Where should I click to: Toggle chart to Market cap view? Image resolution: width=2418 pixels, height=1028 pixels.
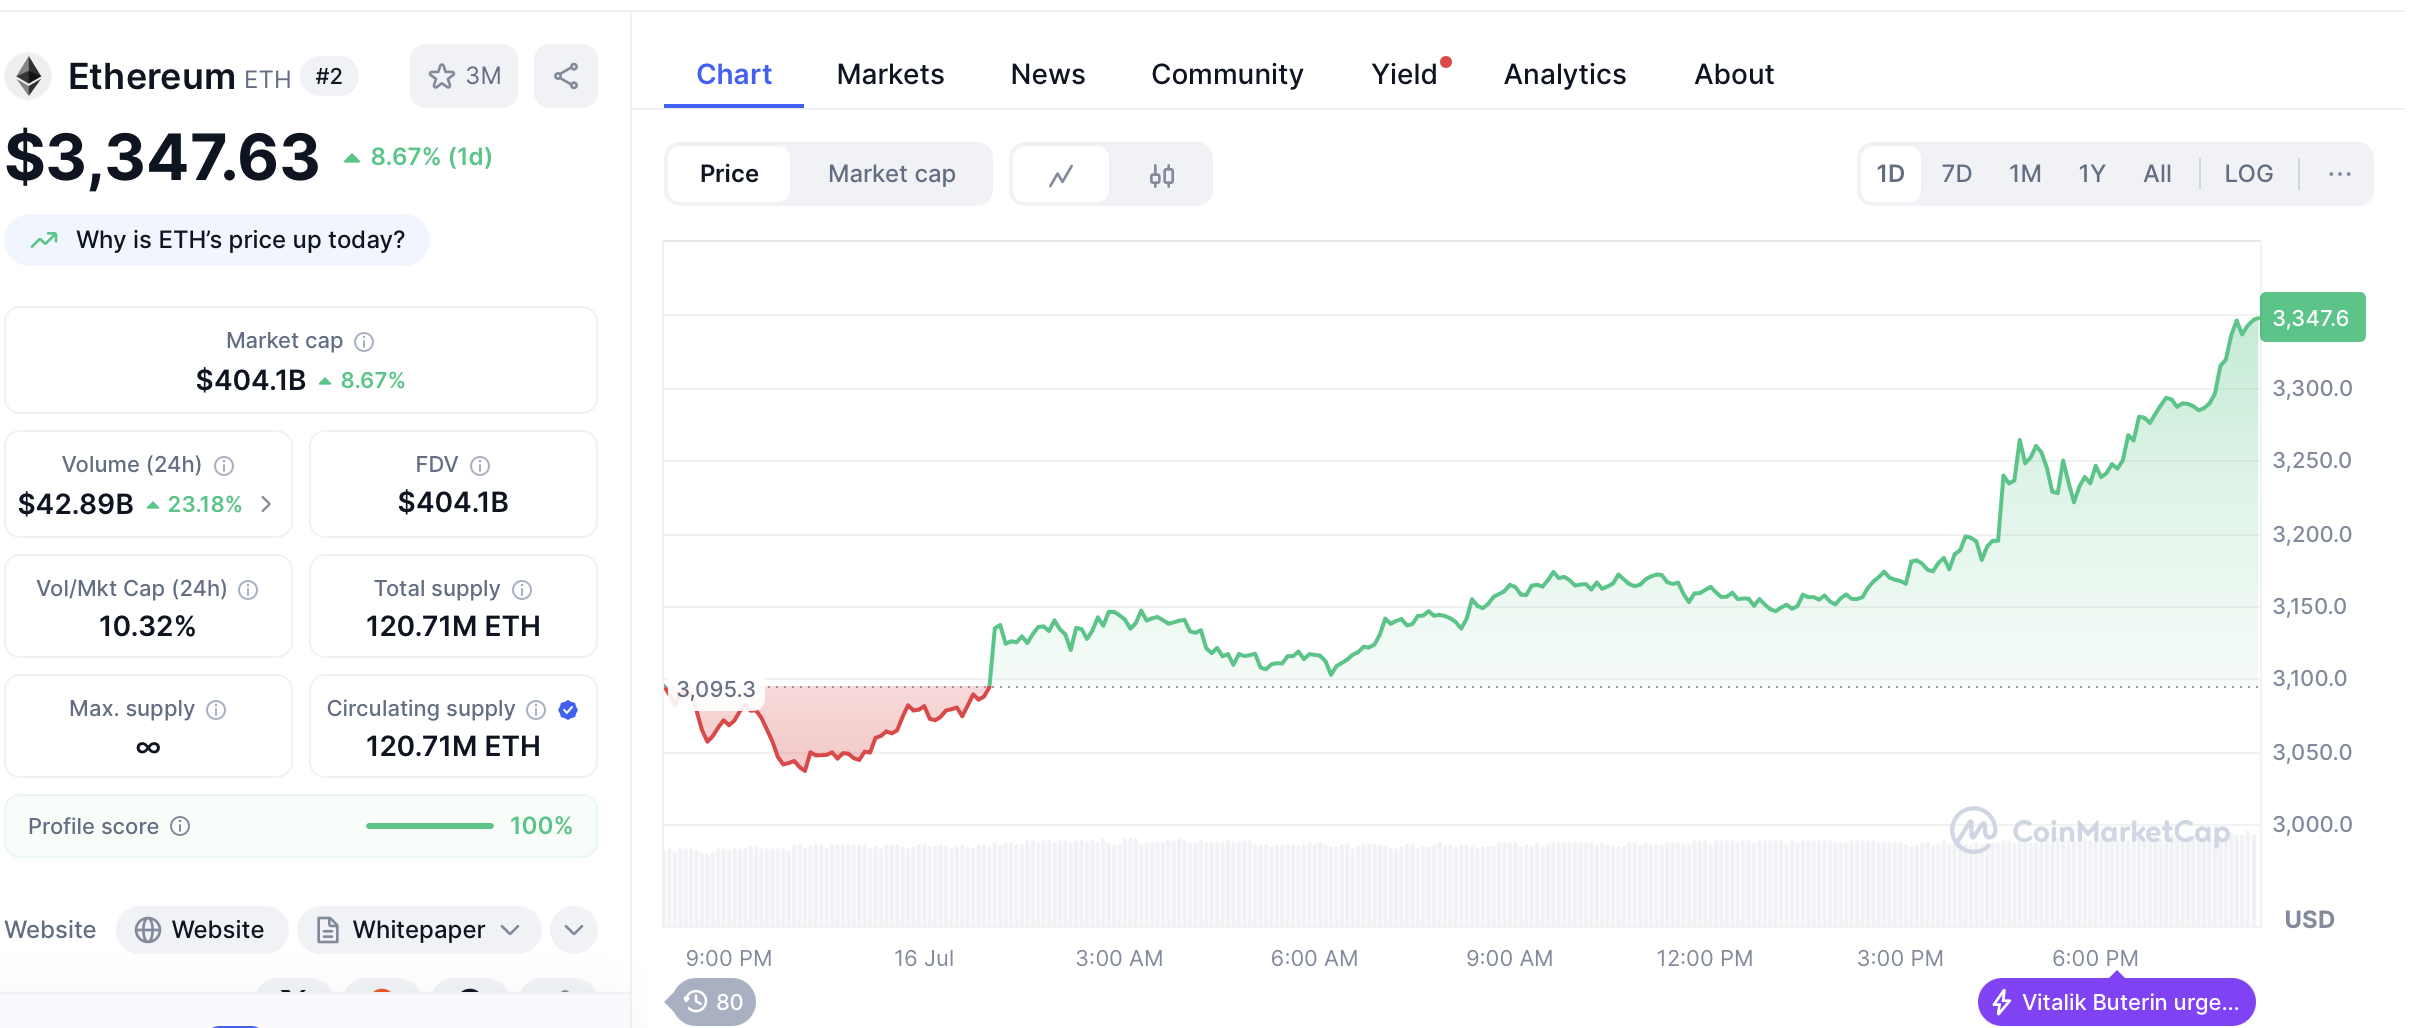891,174
